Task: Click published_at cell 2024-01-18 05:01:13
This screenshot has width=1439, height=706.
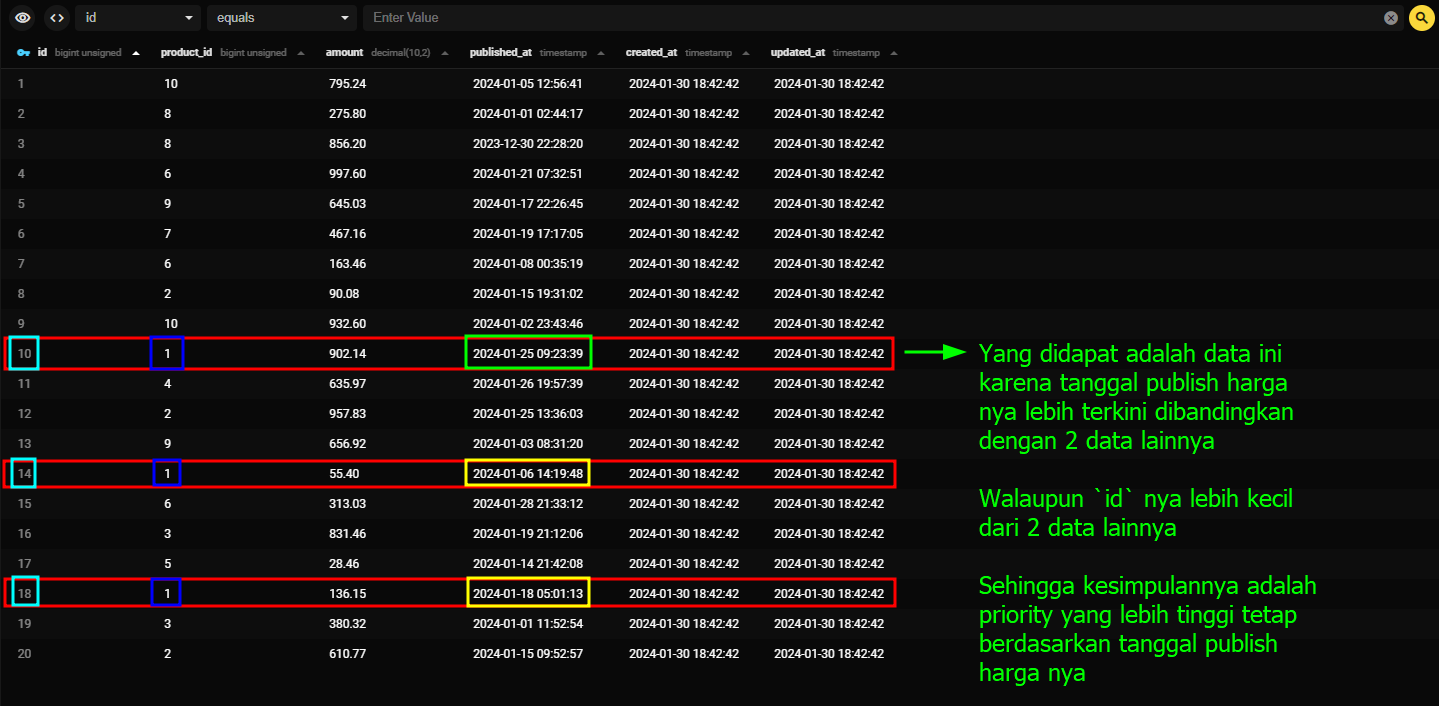Action: pos(527,593)
